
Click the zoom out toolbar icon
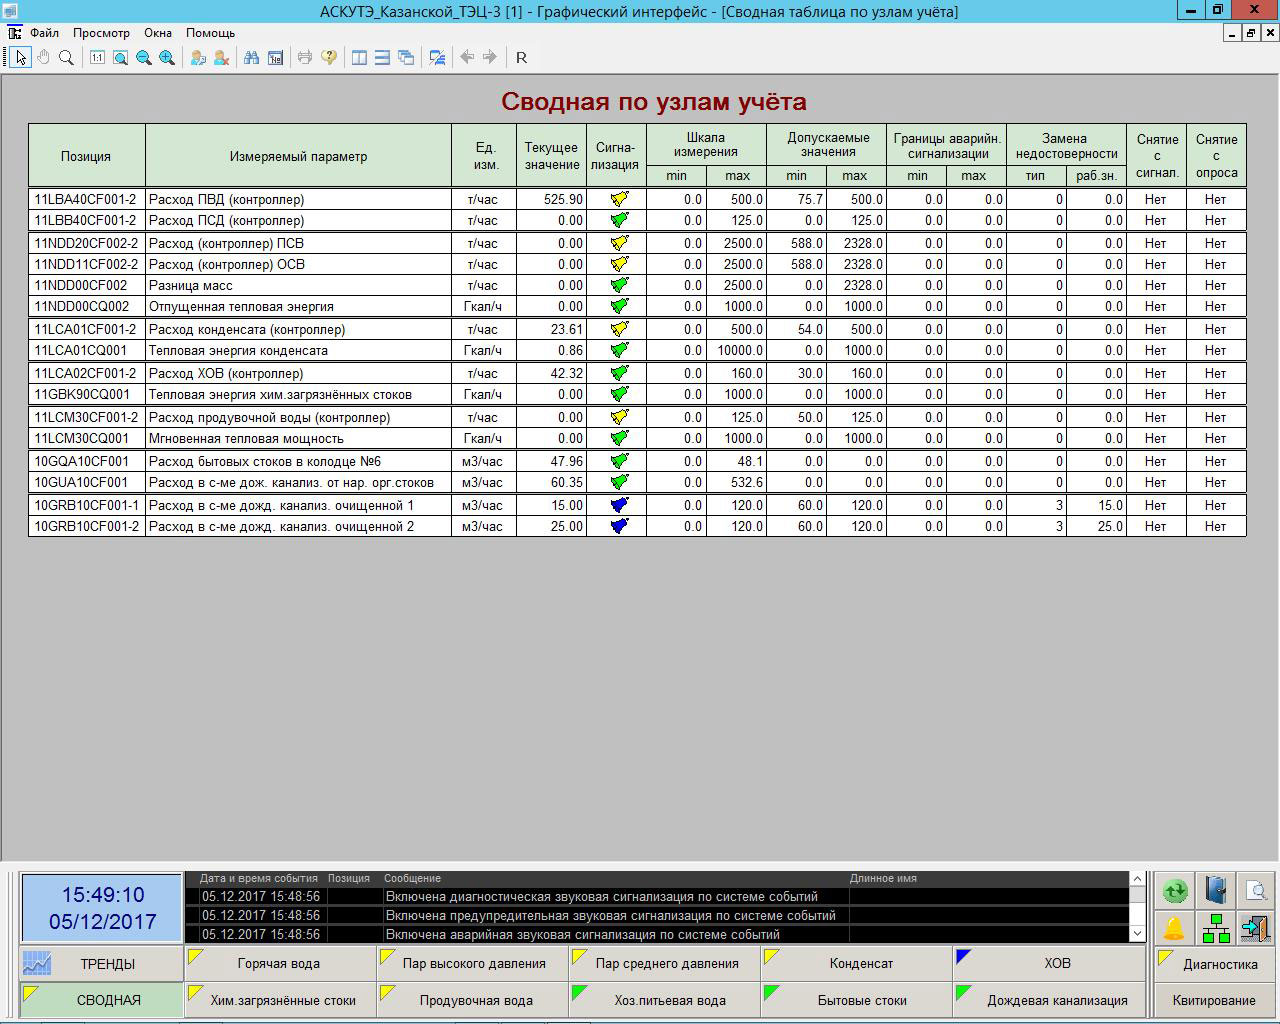pos(143,57)
